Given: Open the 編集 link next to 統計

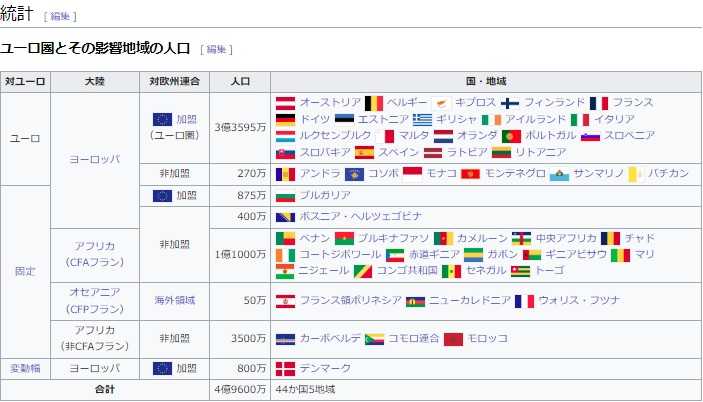Looking at the screenshot, I should 59,17.
